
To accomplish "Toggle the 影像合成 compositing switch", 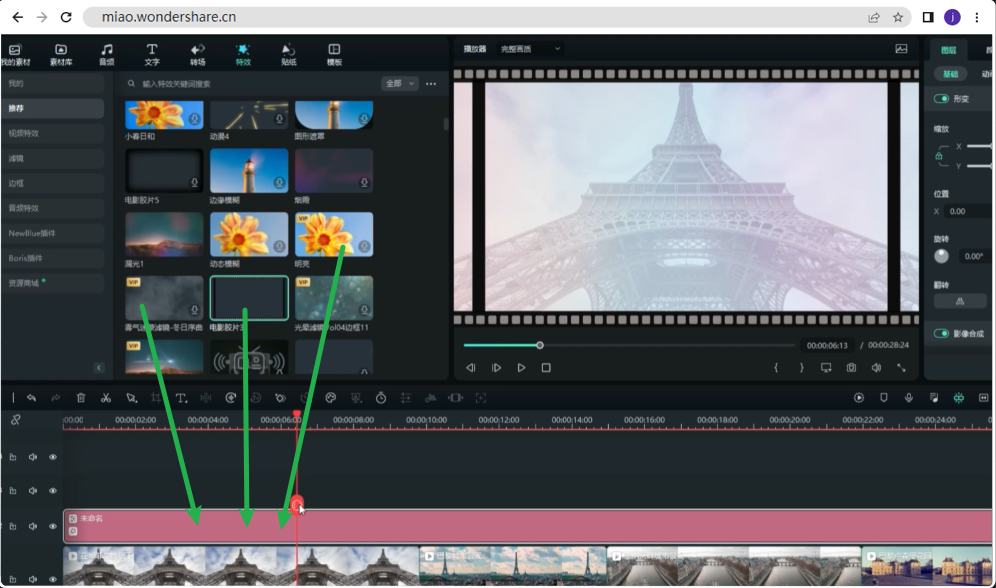I will click(941, 333).
